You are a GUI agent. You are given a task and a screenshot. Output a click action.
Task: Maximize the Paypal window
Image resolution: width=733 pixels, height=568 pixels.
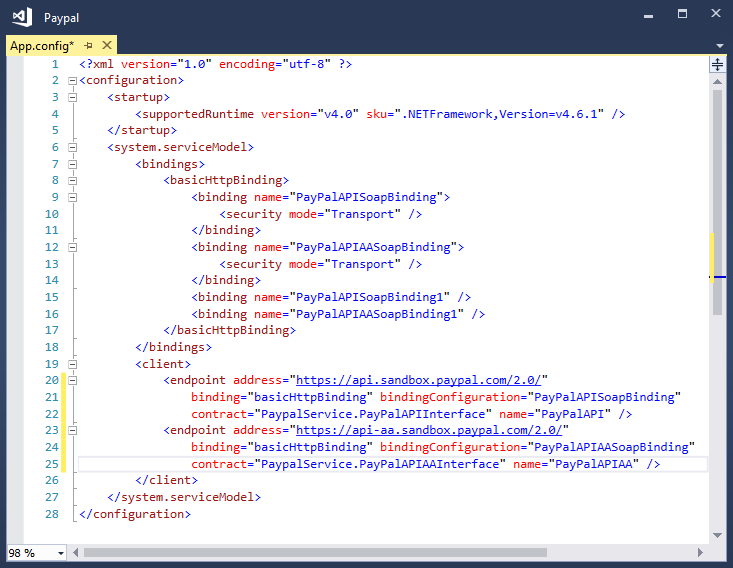[x=682, y=14]
